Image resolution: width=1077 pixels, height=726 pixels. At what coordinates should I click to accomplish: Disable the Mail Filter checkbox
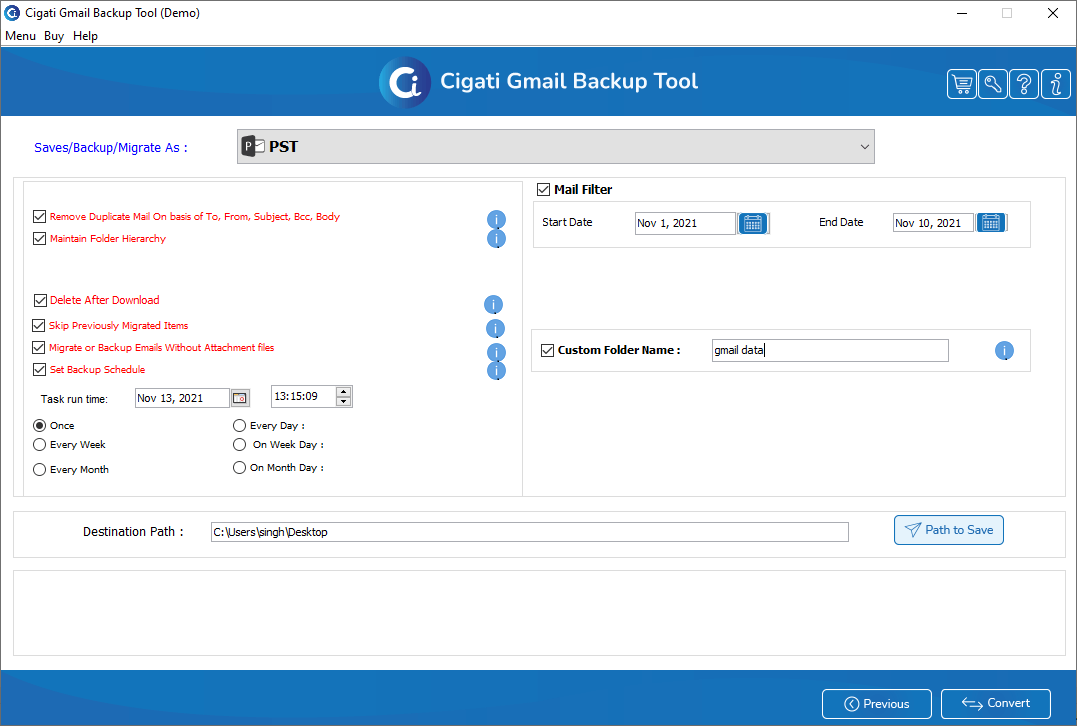tap(543, 190)
